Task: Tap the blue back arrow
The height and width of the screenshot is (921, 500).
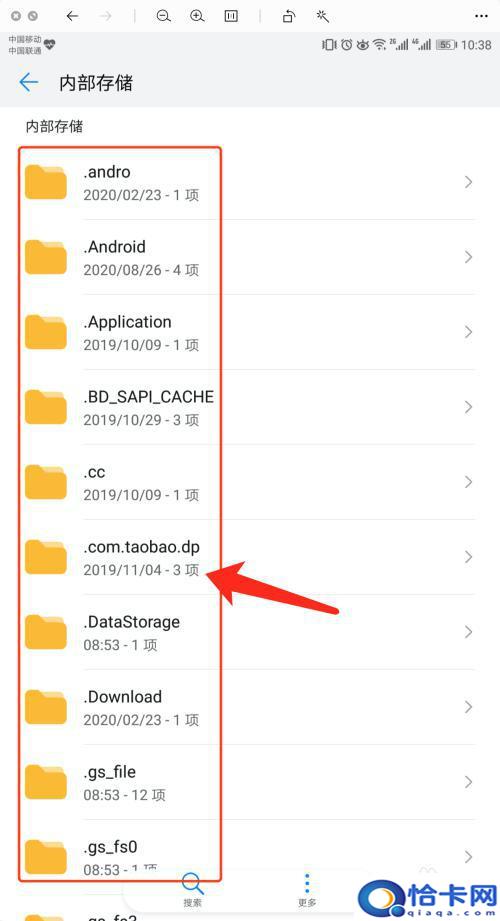Action: tap(28, 82)
